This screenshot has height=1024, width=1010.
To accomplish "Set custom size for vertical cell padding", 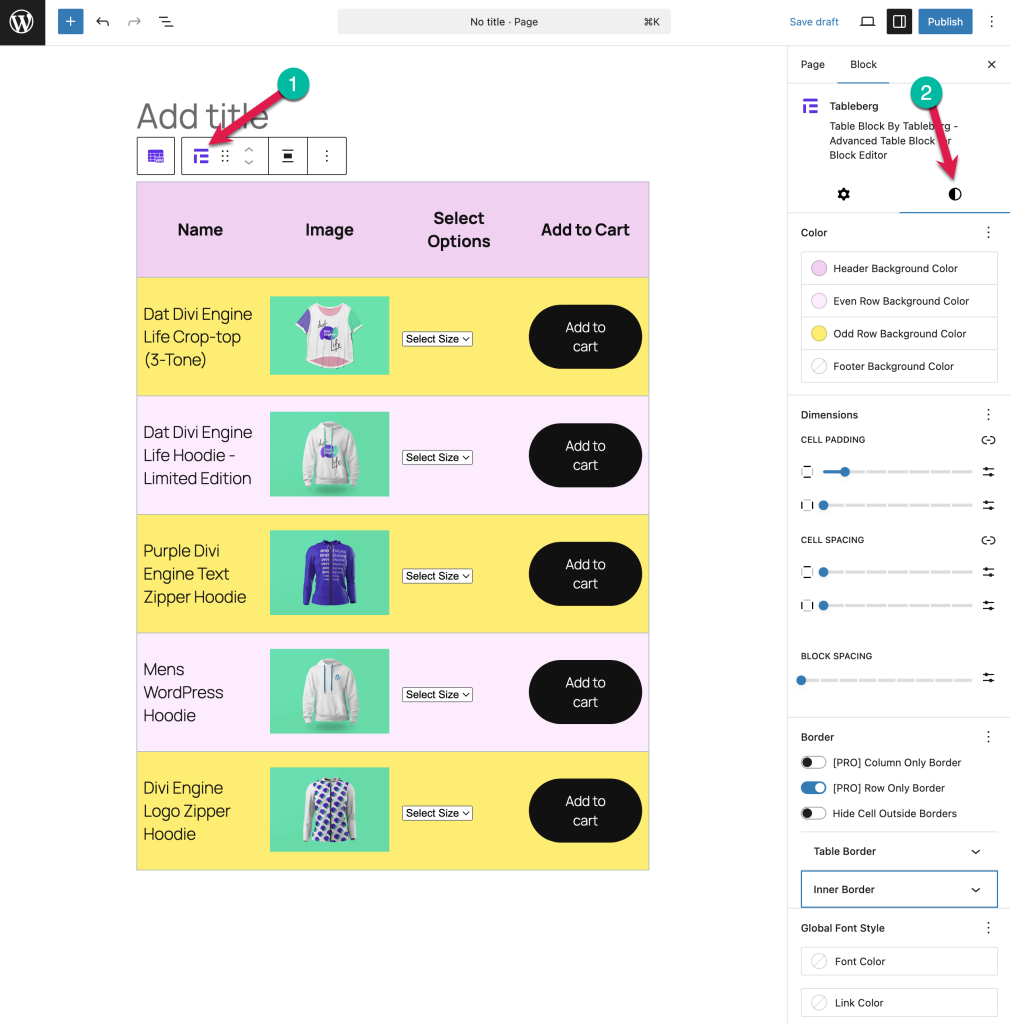I will (988, 472).
